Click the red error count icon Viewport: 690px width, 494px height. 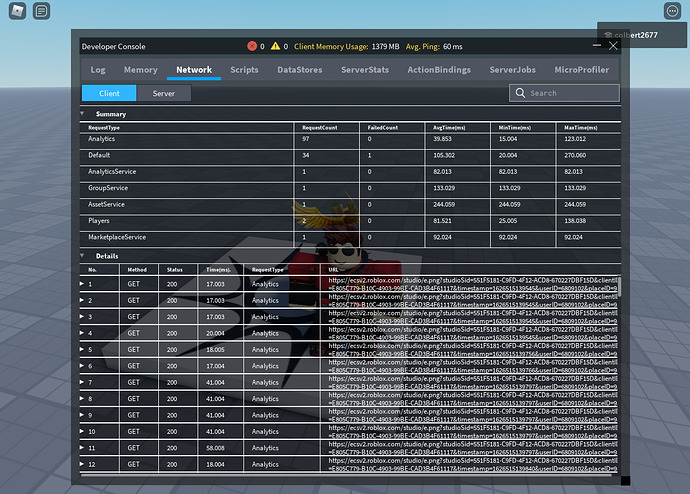[252, 46]
